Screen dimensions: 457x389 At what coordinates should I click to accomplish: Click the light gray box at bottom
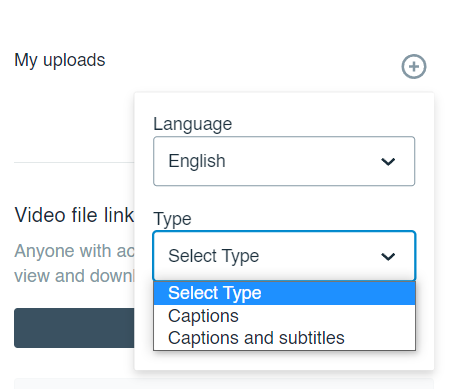click(224, 384)
